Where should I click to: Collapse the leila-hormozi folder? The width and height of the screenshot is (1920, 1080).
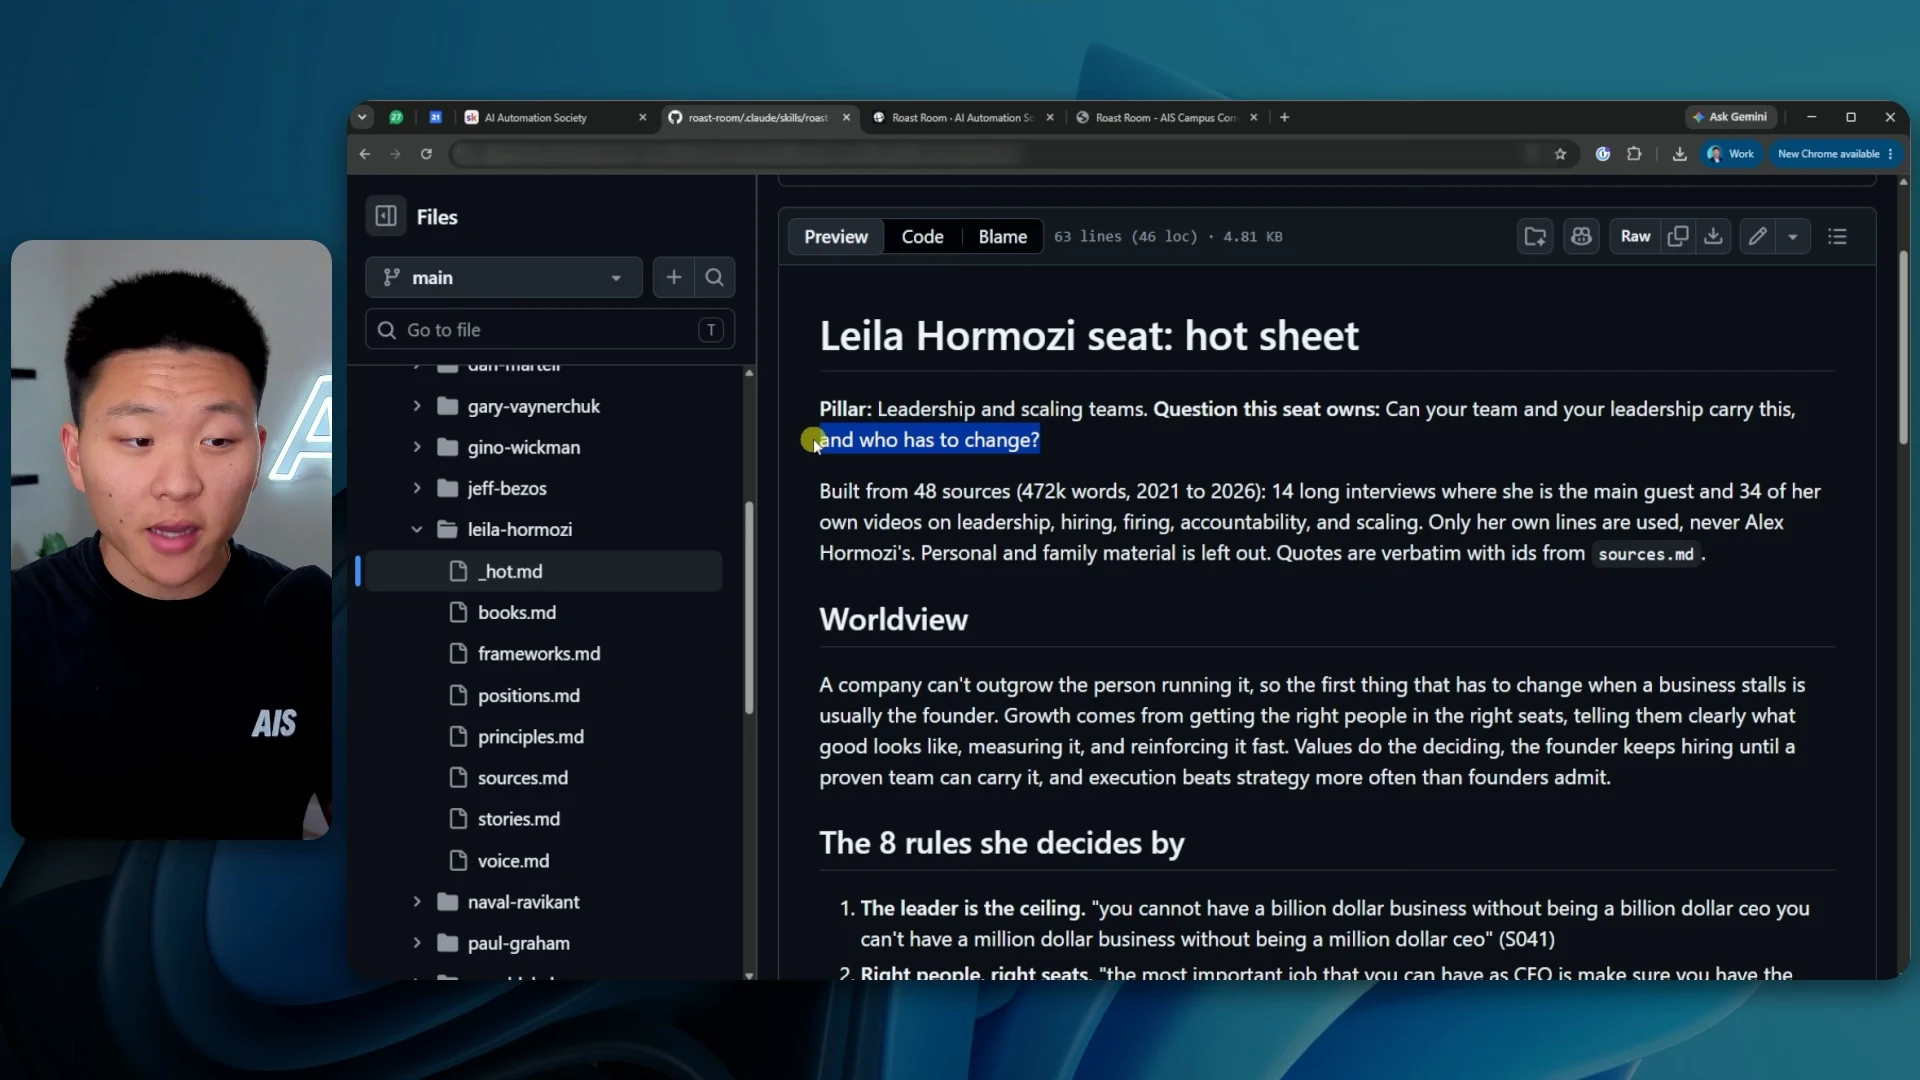pos(417,529)
